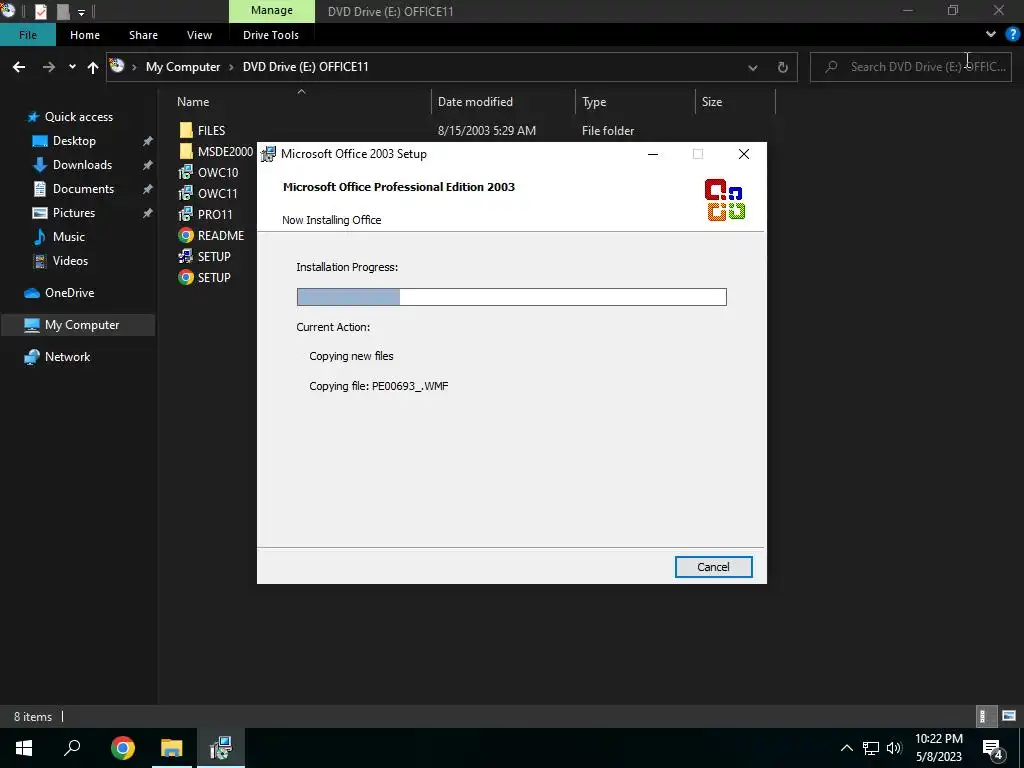Click the installation progress bar

pyautogui.click(x=511, y=296)
